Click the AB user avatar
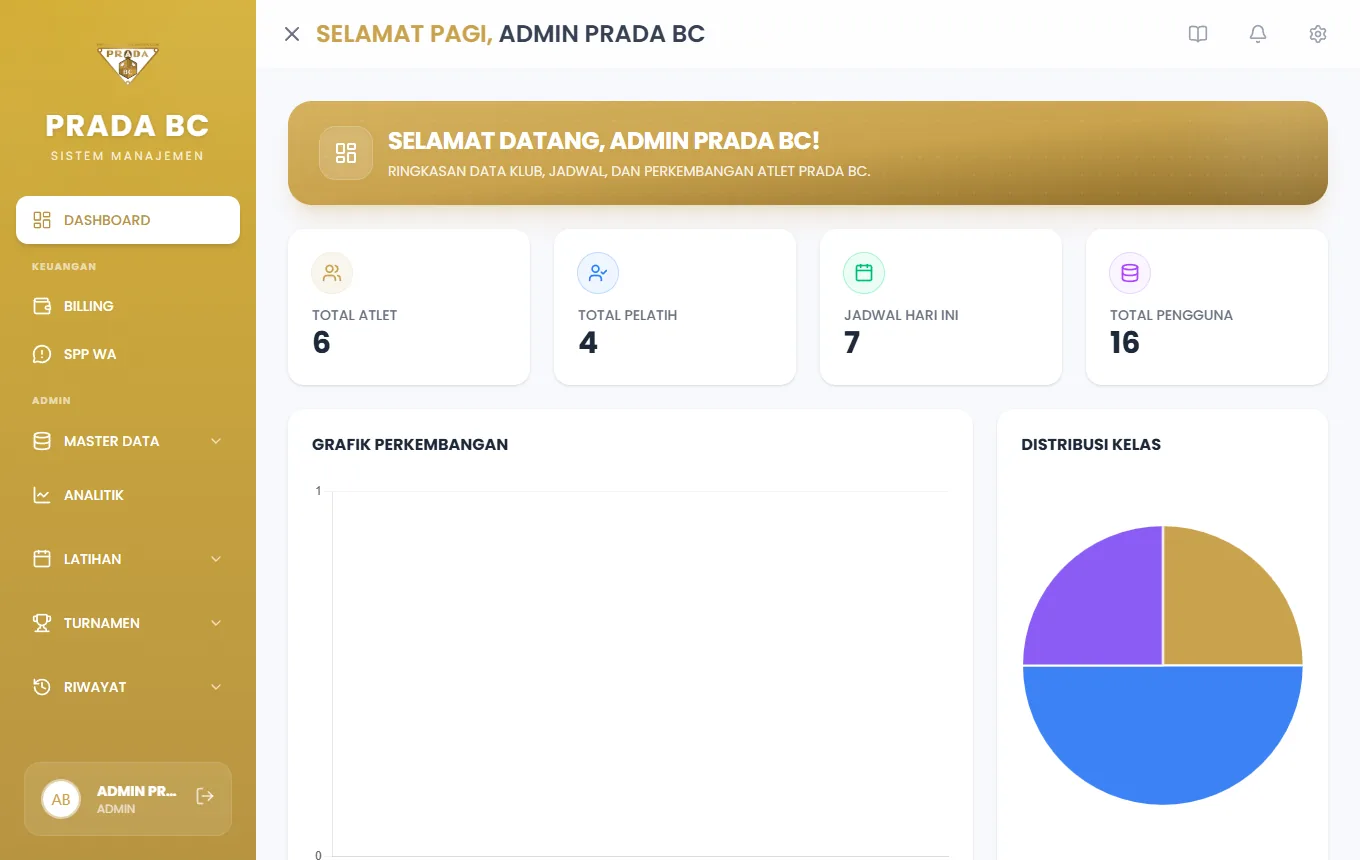The width and height of the screenshot is (1360, 860). [61, 799]
